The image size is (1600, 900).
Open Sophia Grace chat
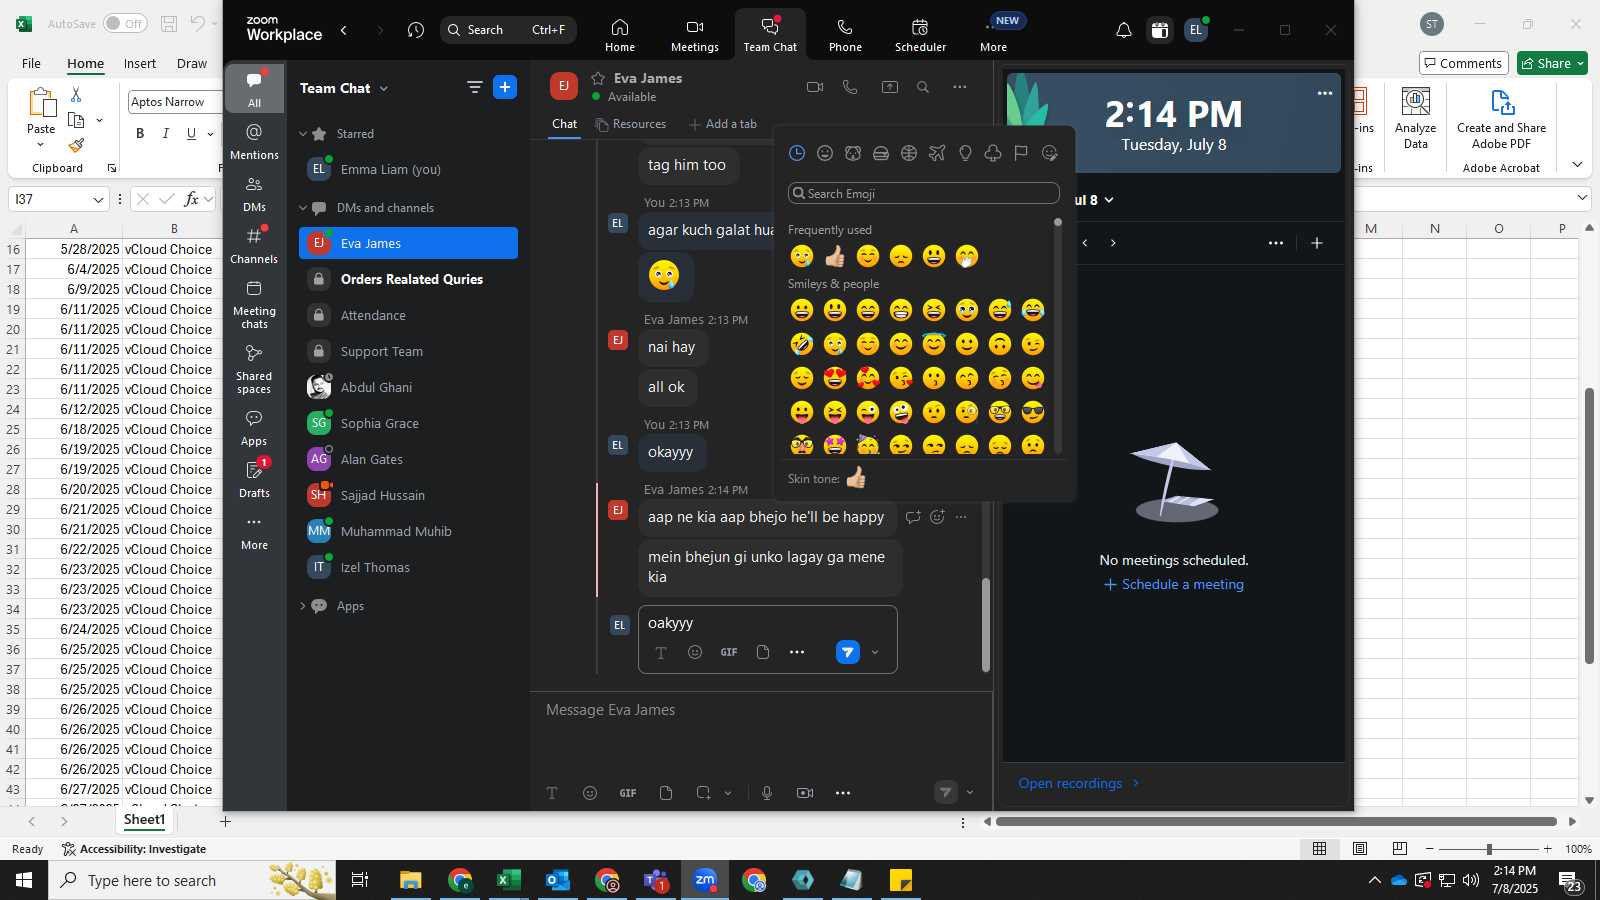click(408, 423)
